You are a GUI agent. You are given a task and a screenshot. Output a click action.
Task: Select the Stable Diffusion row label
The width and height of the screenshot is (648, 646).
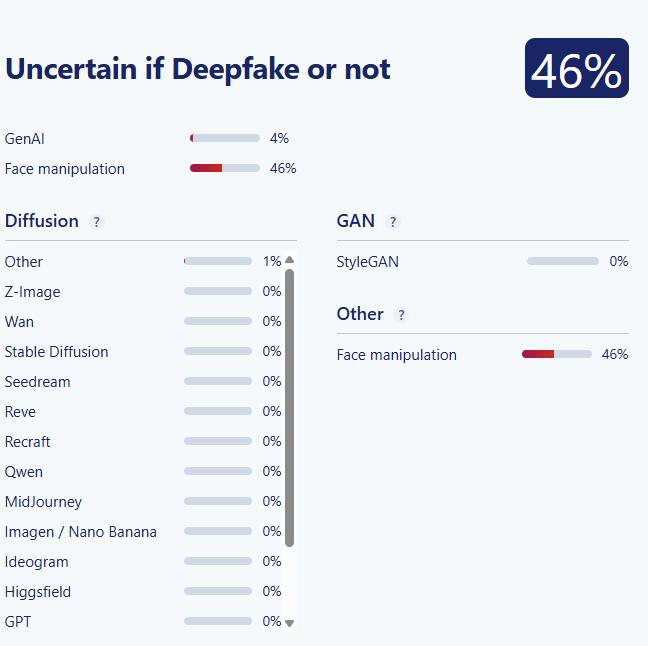56,352
